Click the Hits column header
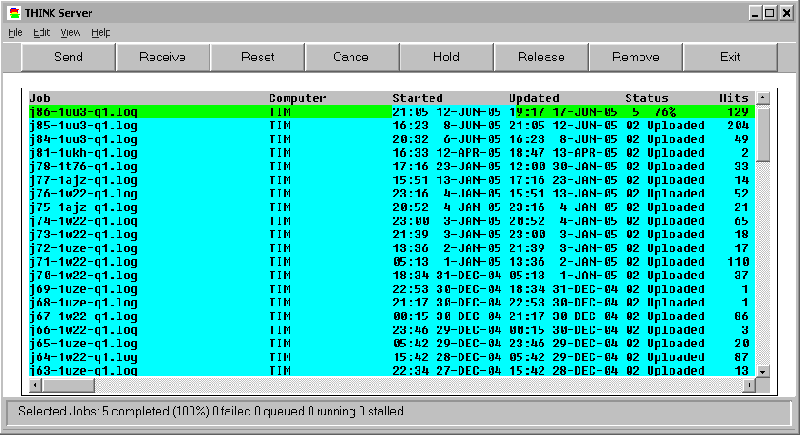The image size is (800, 435). click(x=734, y=98)
